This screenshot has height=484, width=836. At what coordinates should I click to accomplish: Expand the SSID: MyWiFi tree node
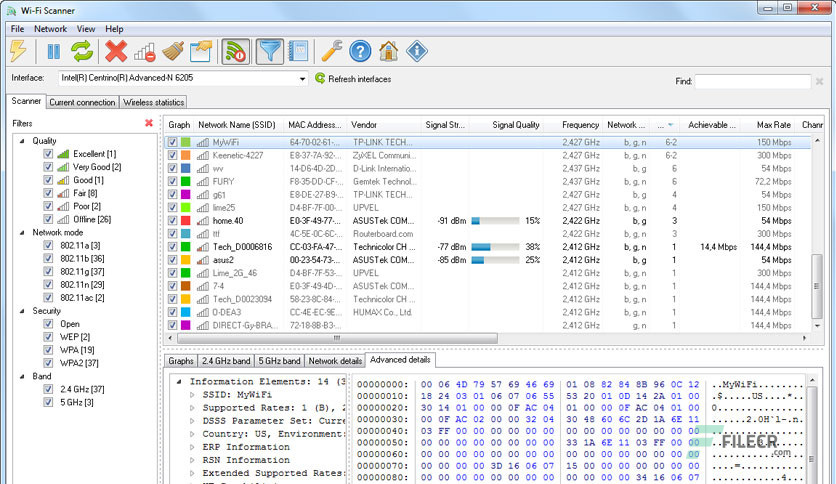pos(192,395)
